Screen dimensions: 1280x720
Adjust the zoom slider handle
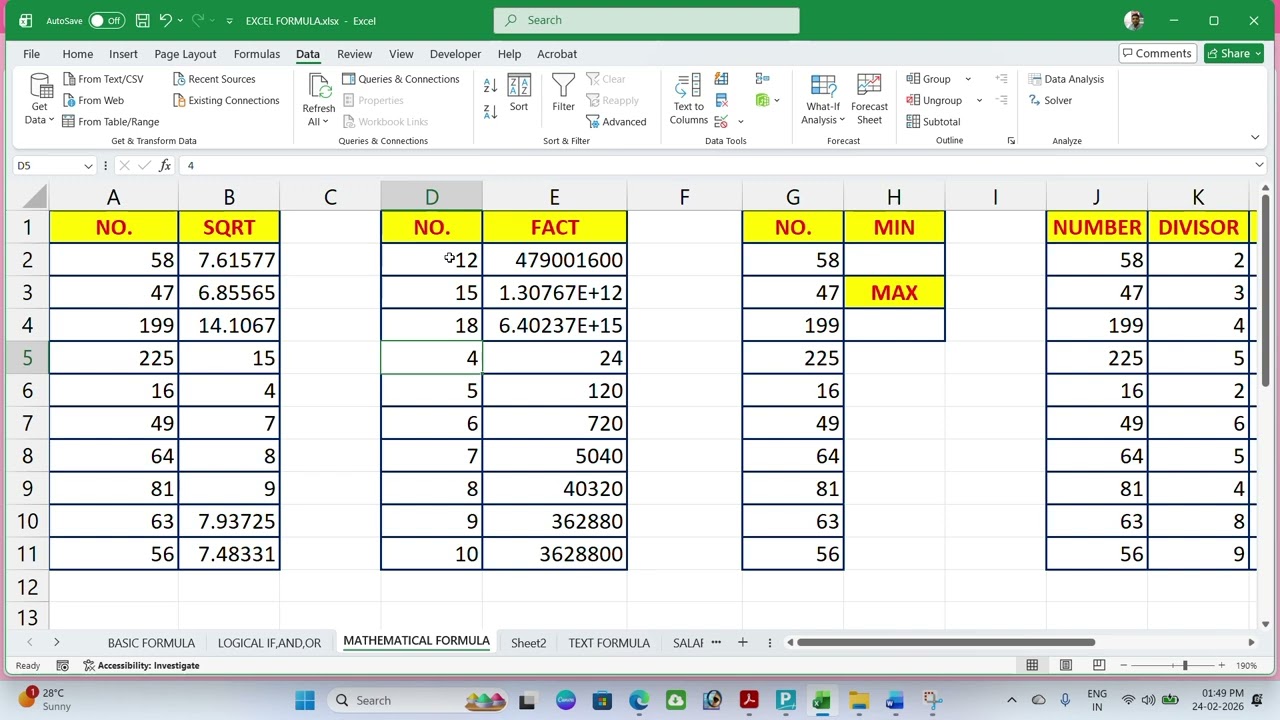click(x=1185, y=665)
